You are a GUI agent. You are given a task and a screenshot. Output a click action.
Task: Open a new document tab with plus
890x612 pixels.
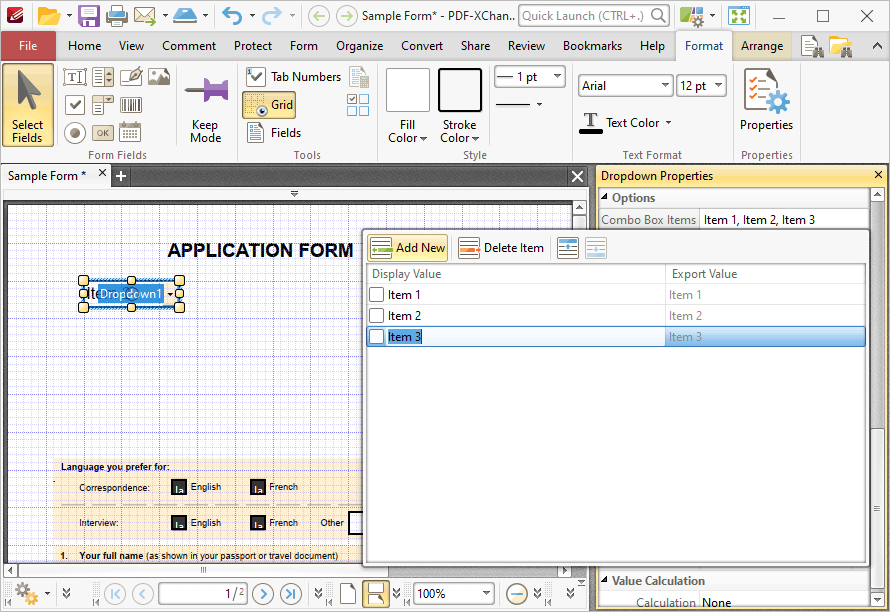121,177
